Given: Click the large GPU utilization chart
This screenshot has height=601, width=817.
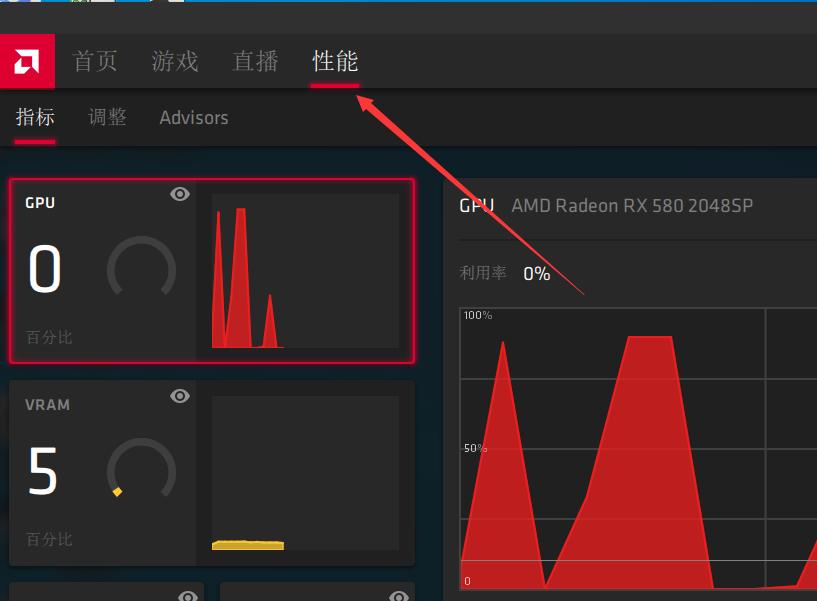Looking at the screenshot, I should pyautogui.click(x=638, y=449).
